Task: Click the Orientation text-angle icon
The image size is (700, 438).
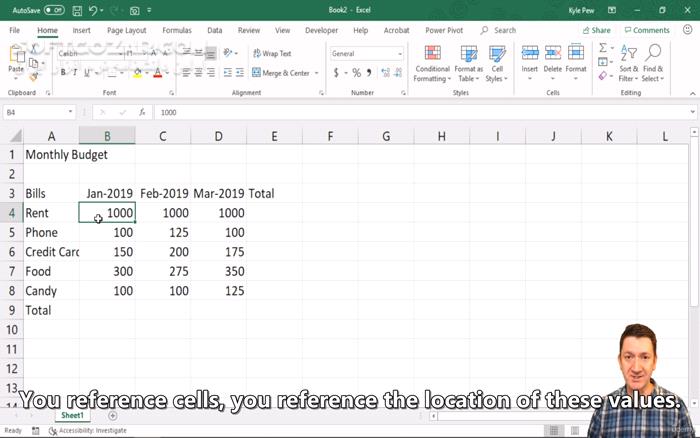Action: [x=228, y=53]
